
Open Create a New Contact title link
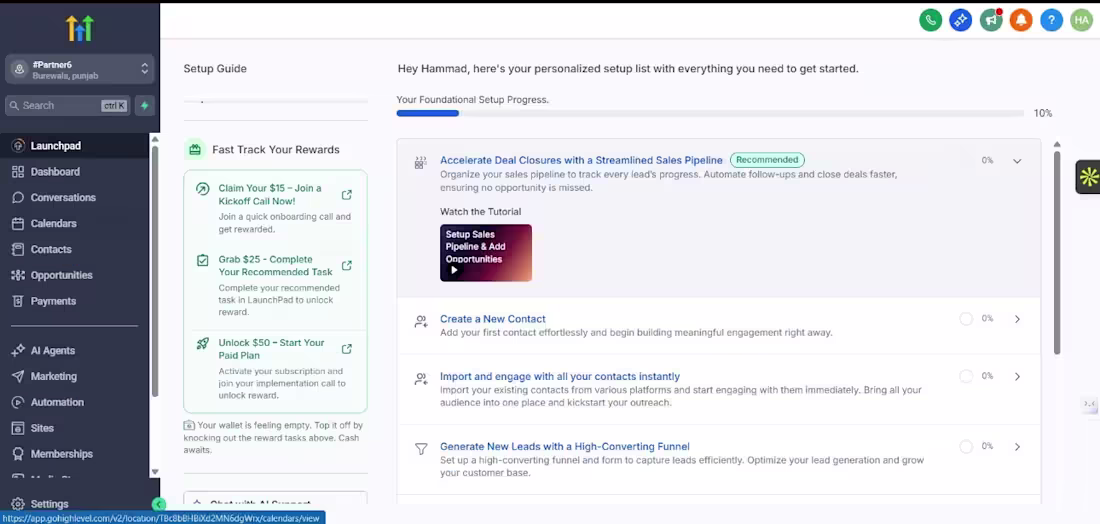click(492, 318)
